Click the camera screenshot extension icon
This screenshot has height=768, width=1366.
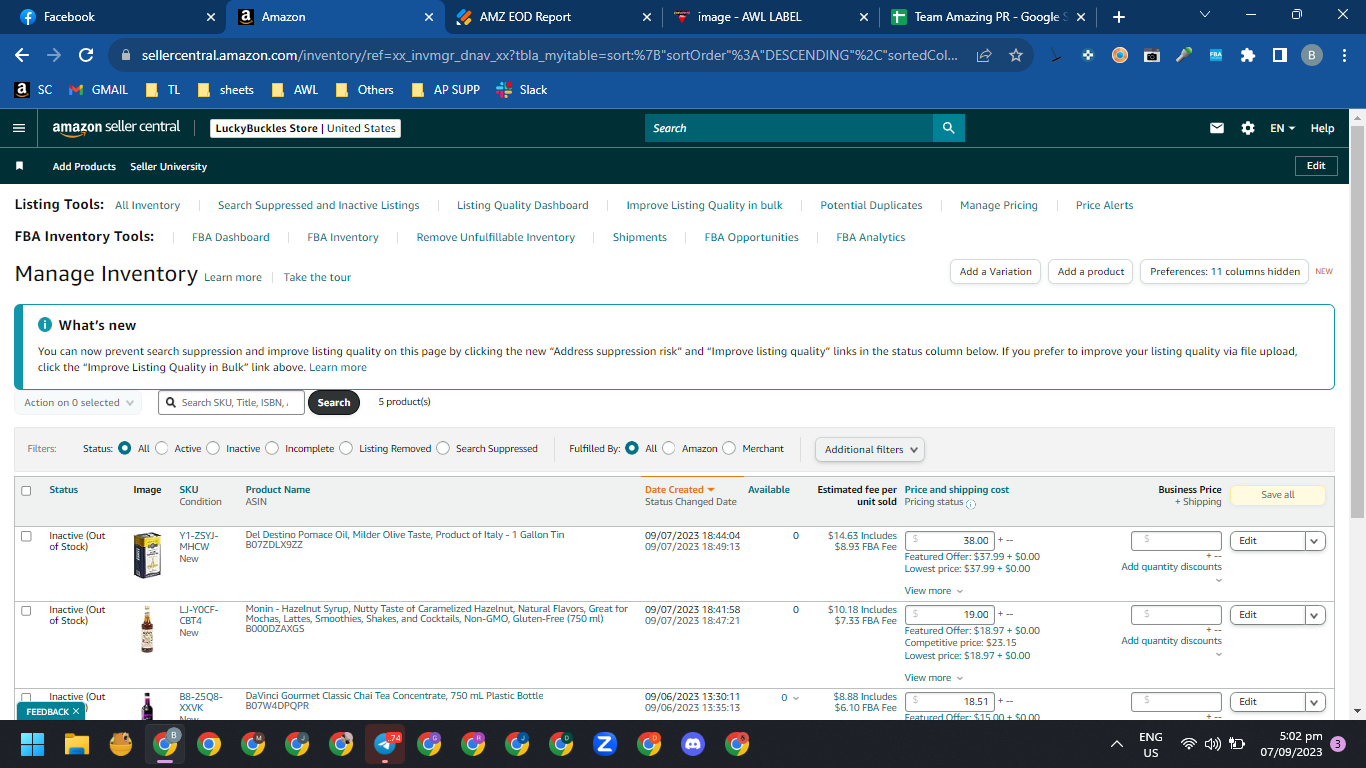[x=1152, y=55]
